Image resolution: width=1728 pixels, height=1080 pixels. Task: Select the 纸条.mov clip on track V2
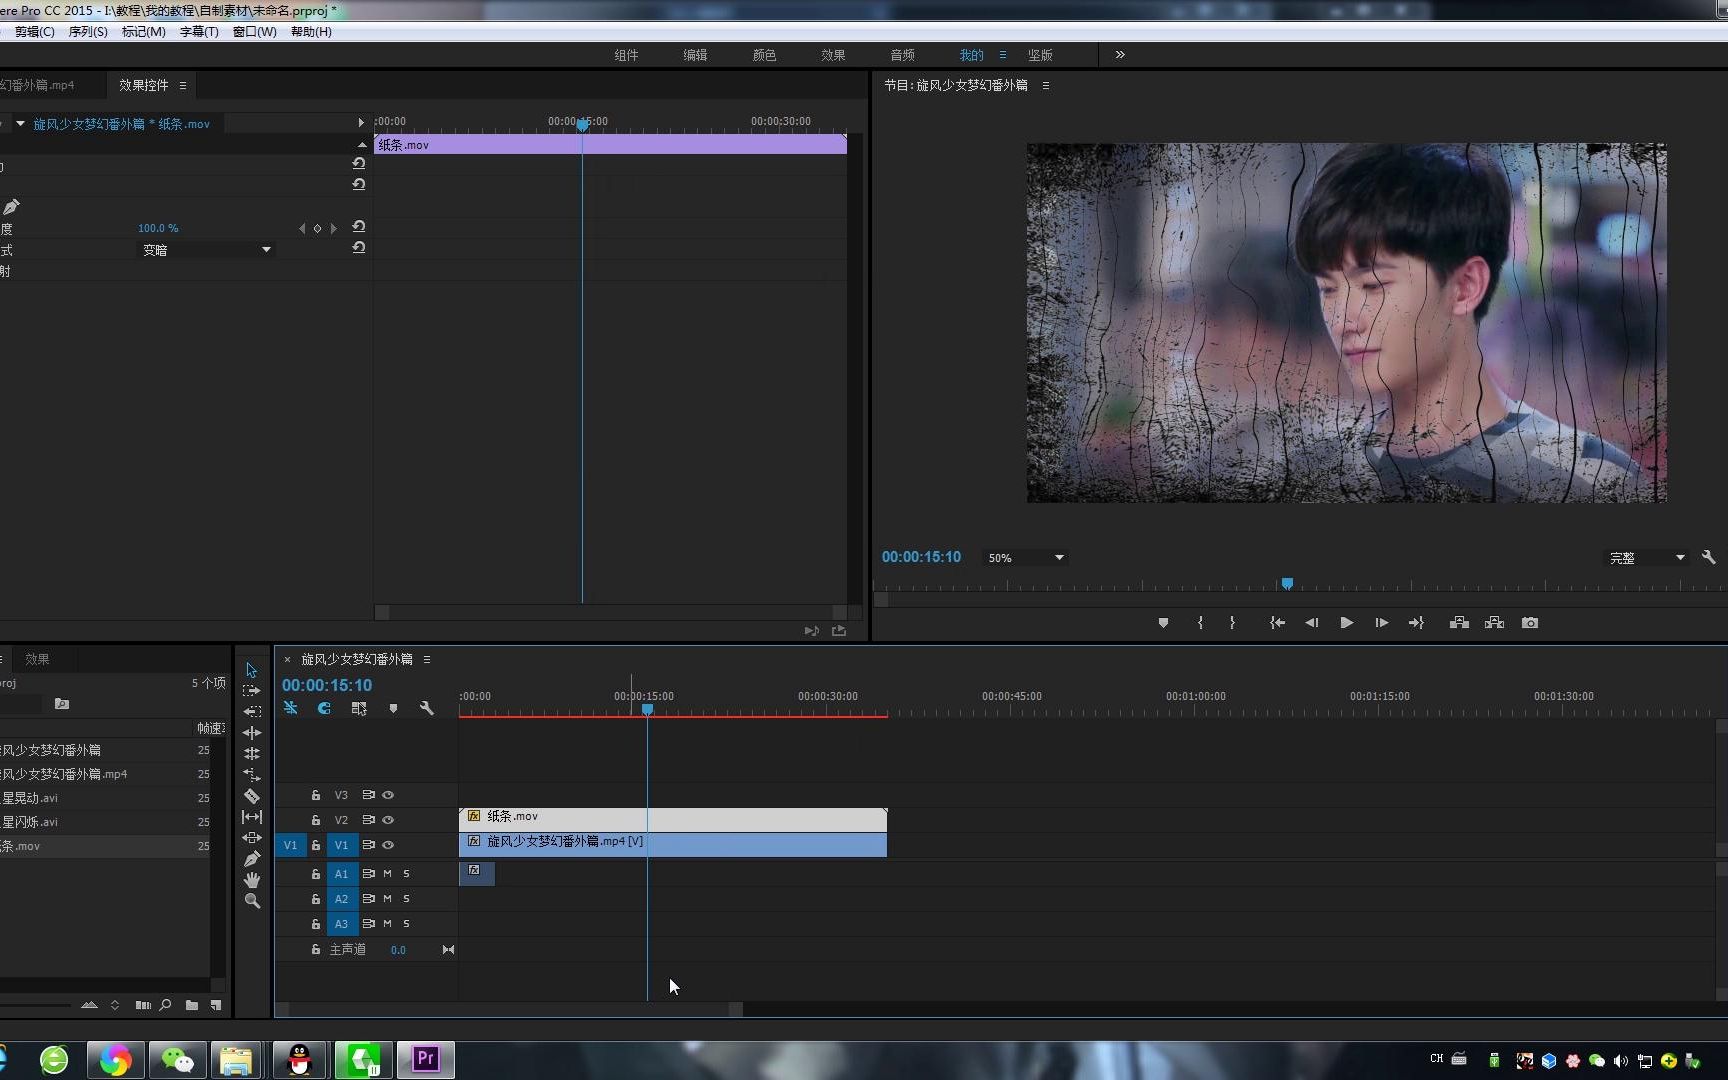click(x=673, y=820)
